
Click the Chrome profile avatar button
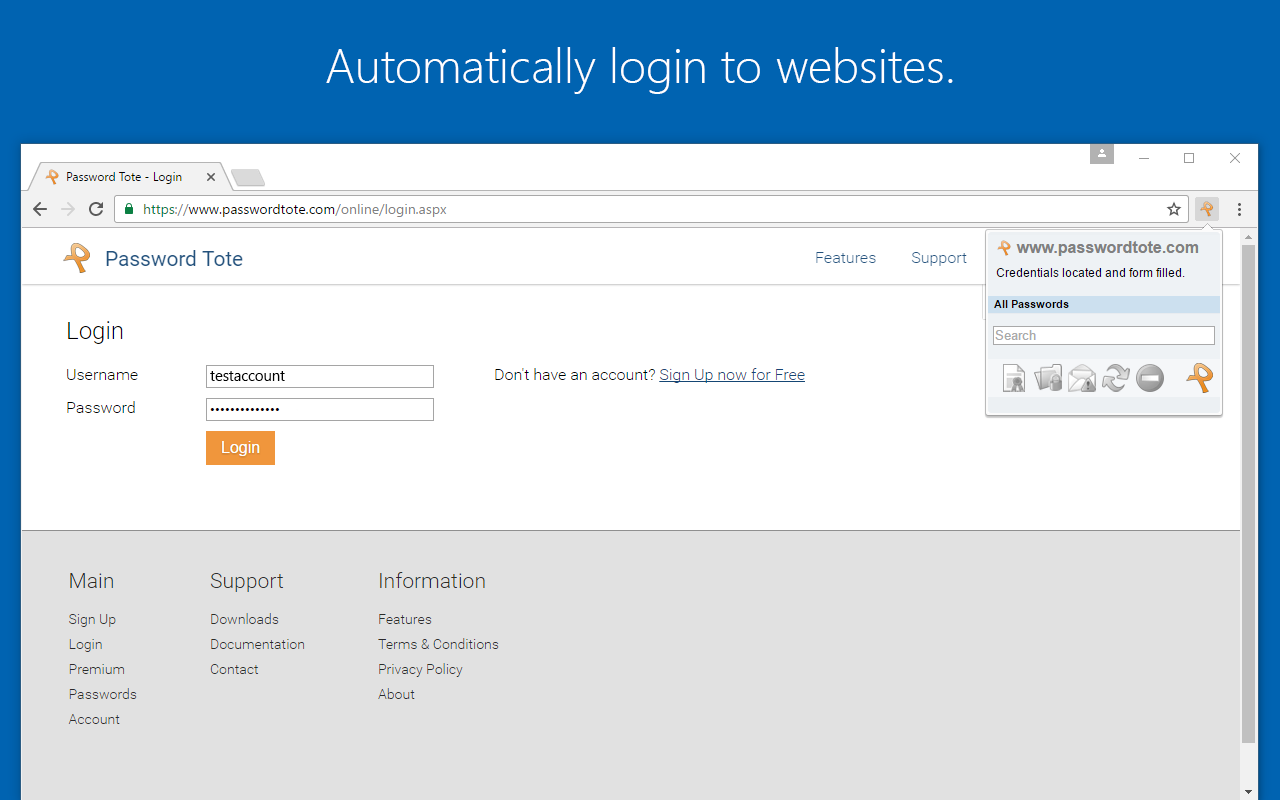1101,154
